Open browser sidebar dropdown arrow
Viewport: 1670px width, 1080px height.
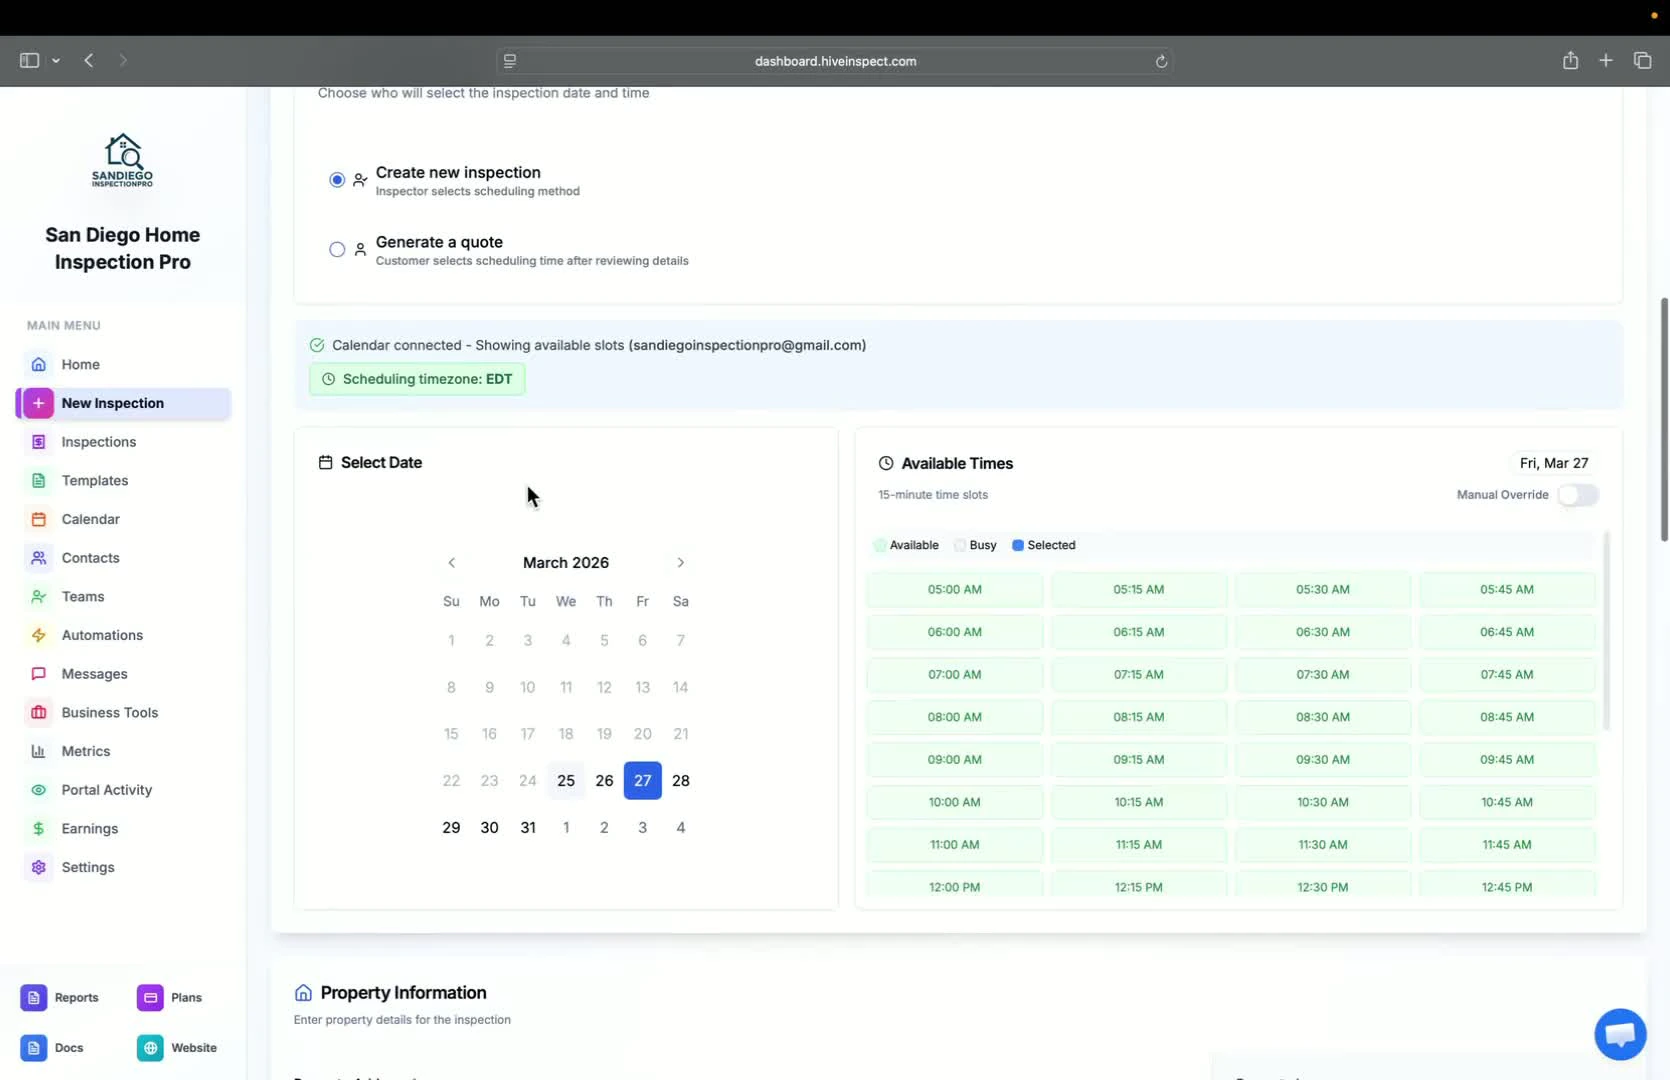(x=56, y=61)
